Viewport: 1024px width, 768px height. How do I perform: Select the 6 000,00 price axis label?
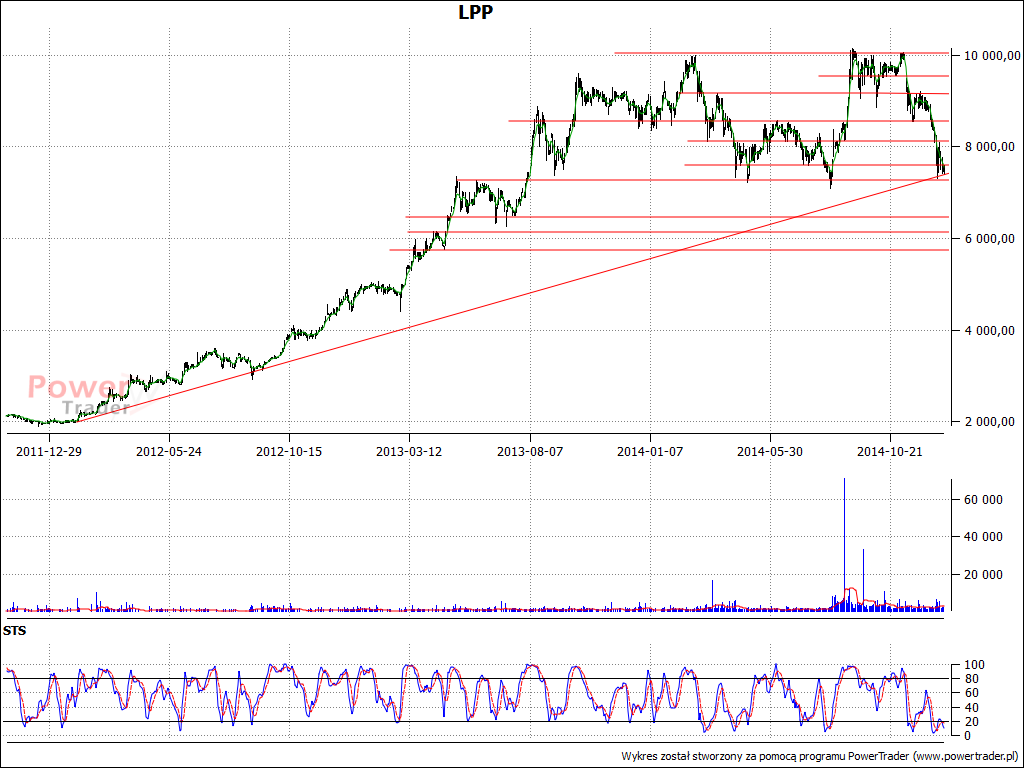coord(987,239)
